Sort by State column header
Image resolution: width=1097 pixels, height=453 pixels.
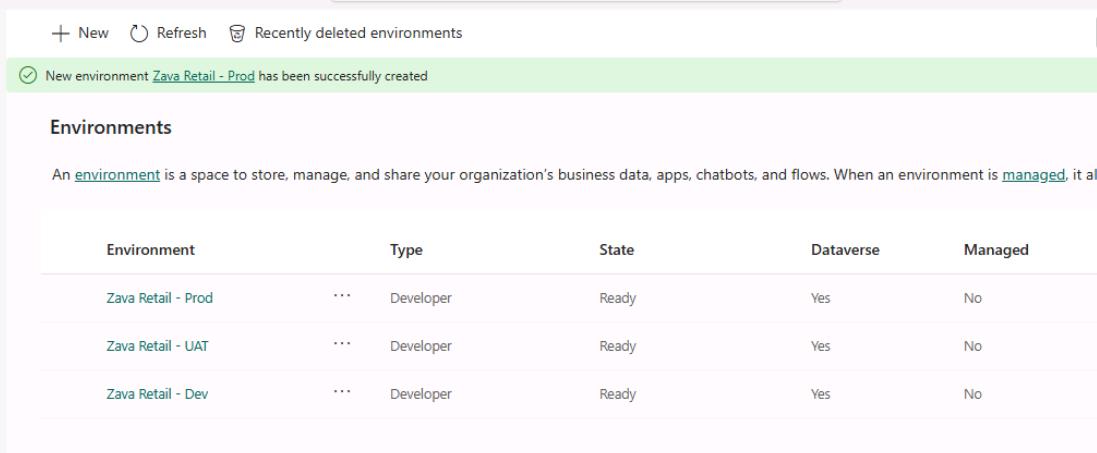616,250
